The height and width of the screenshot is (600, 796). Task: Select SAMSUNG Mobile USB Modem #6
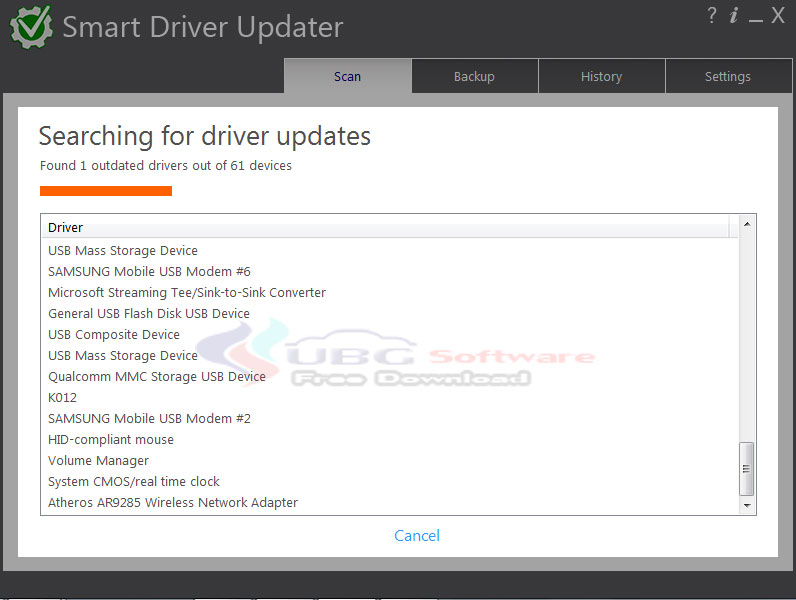[x=390, y=272]
